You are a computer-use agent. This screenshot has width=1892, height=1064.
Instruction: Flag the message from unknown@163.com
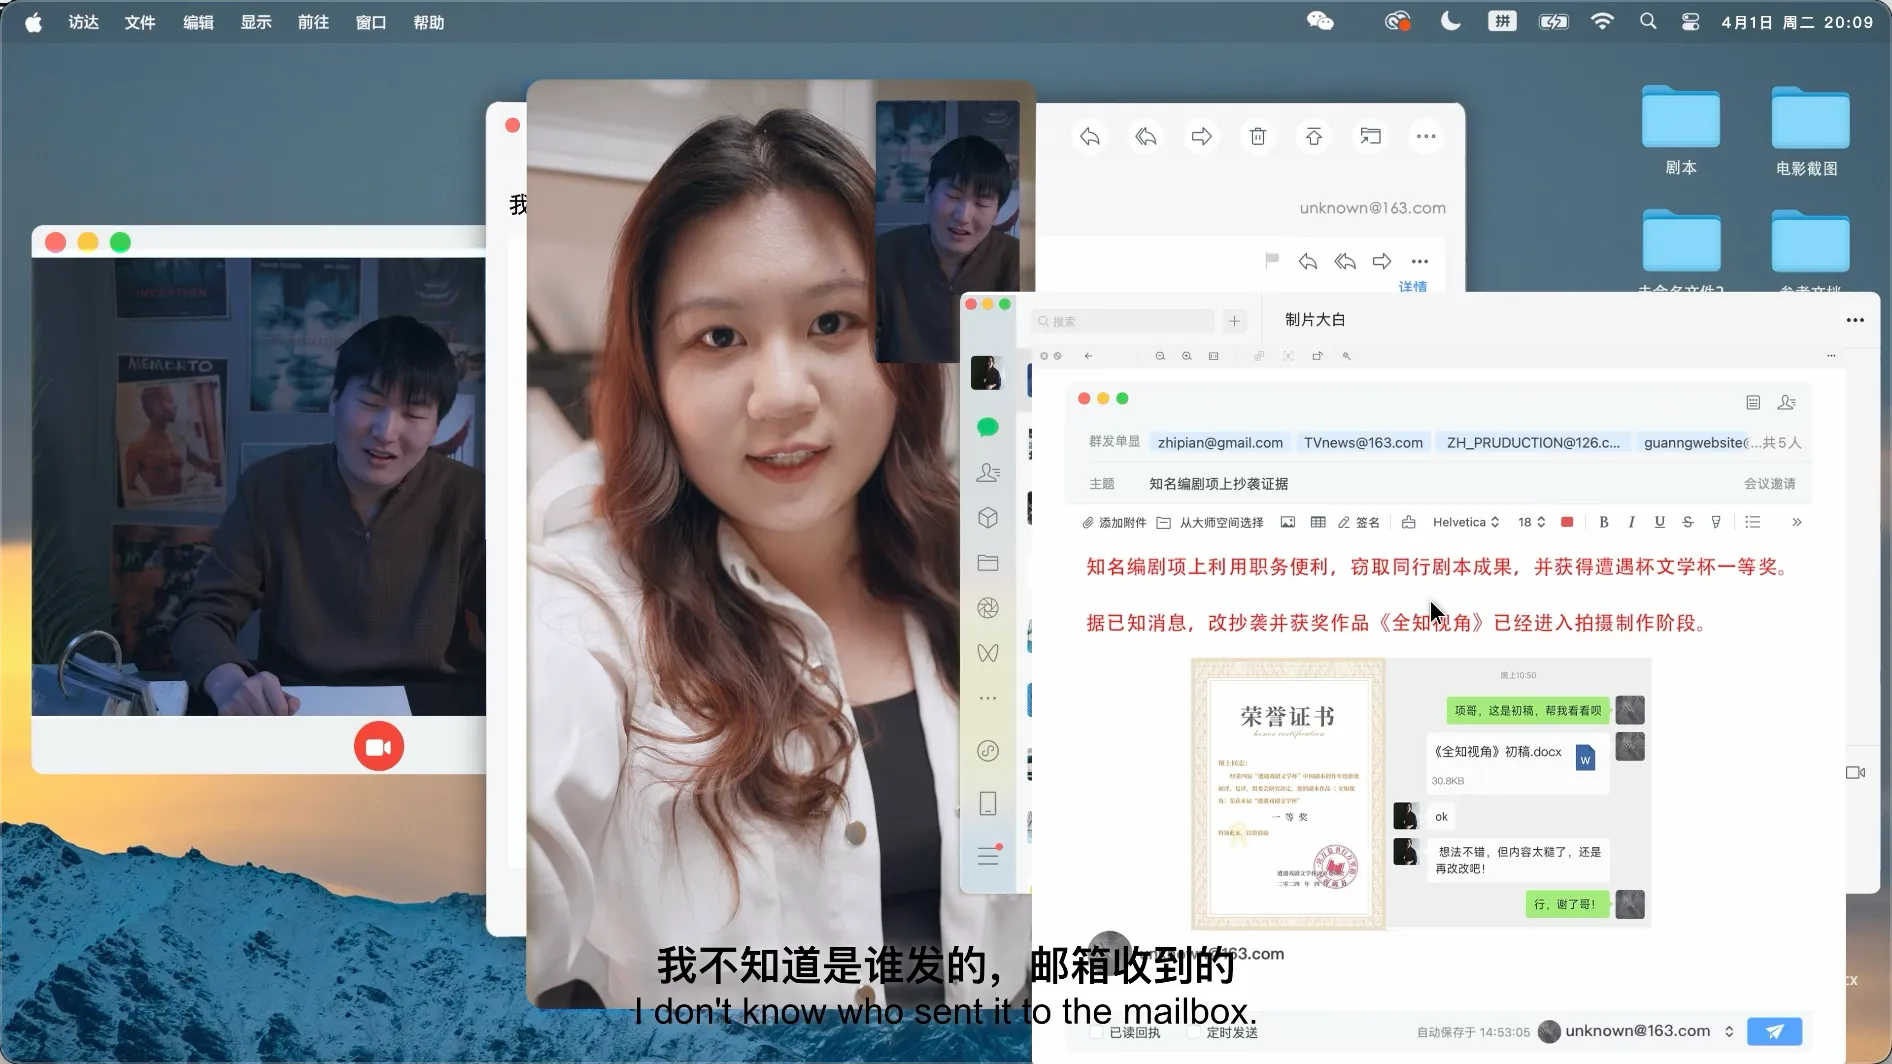(x=1272, y=261)
